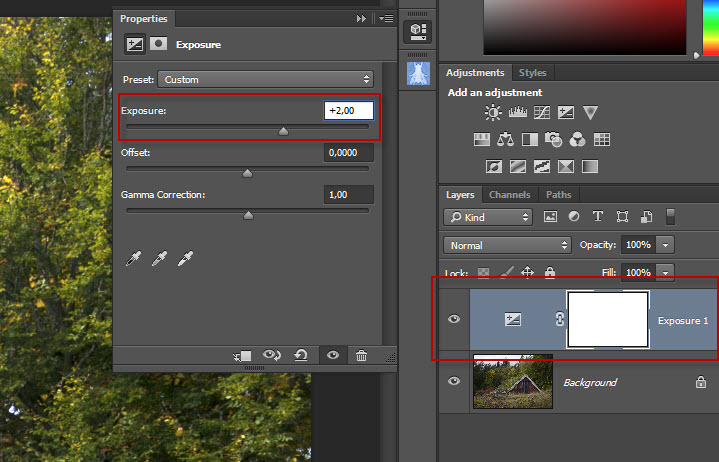Click the Exposure slider handle
This screenshot has height=462, width=719.
(283, 132)
